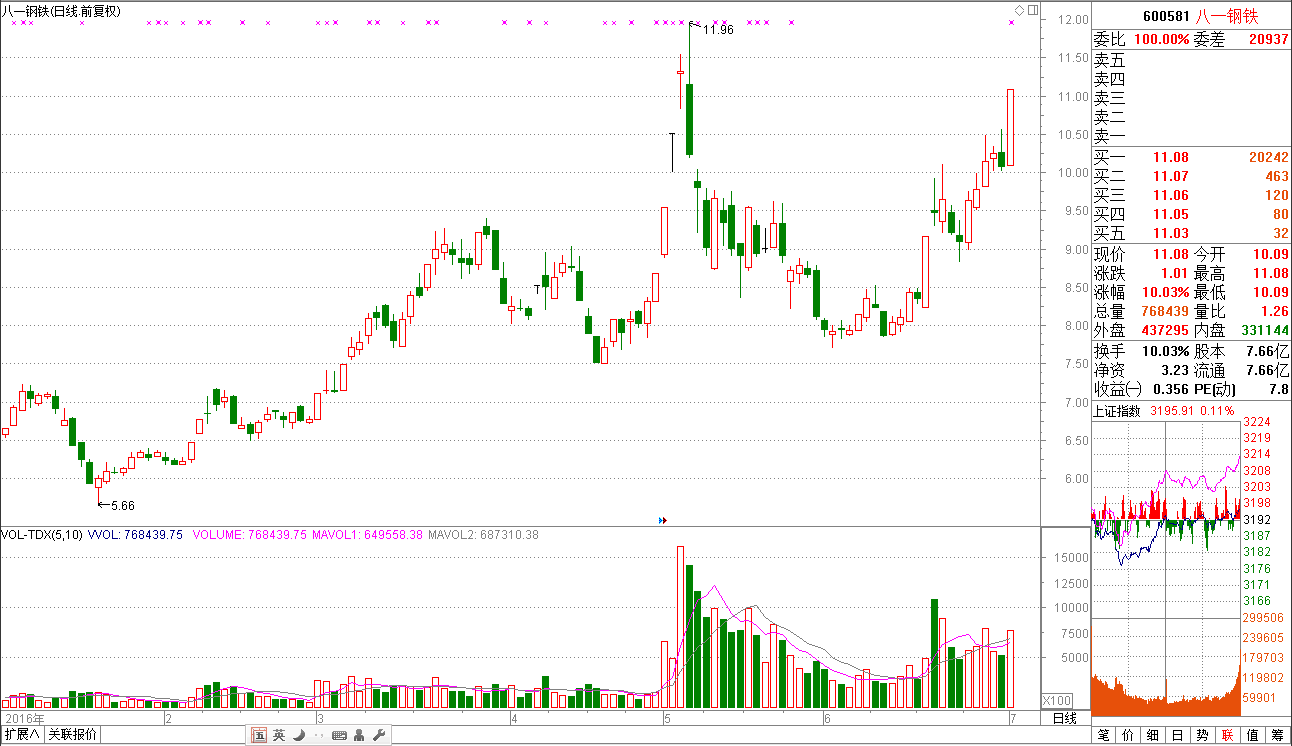
Task: Click the 总量 768439 total volume
Action: click(x=1166, y=312)
